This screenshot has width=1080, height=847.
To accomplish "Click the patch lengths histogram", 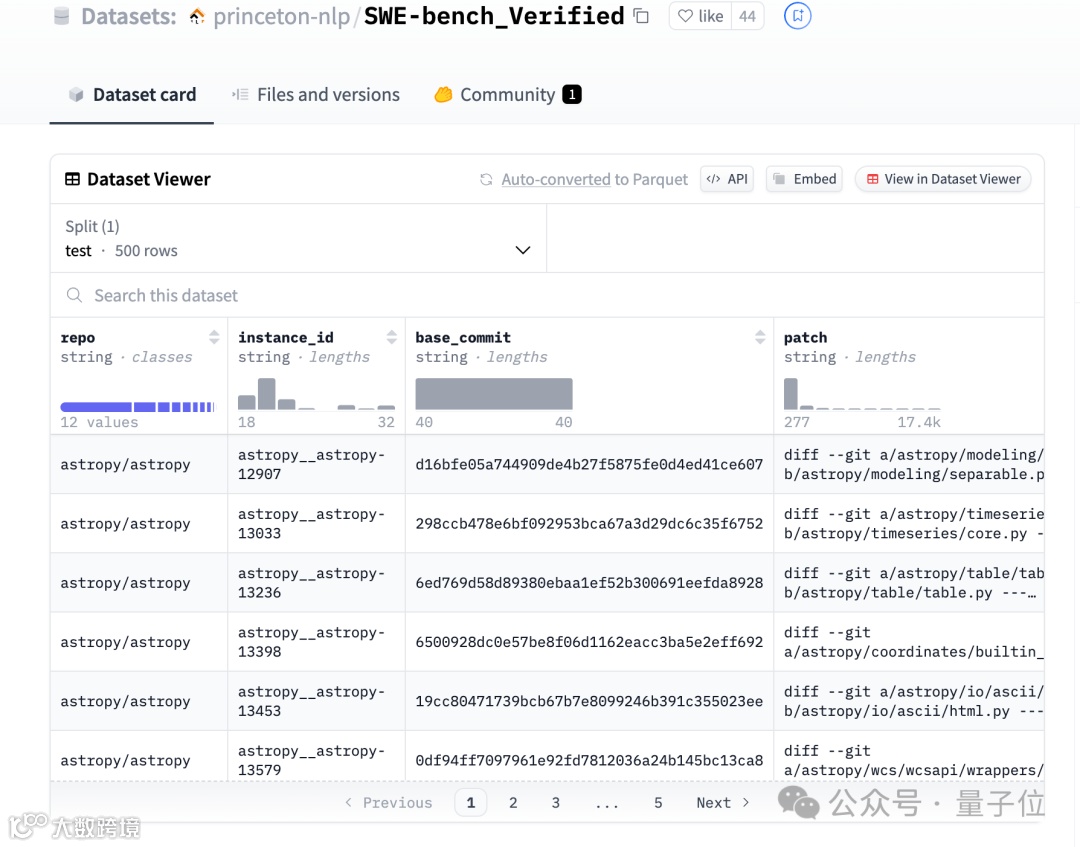I will point(862,394).
